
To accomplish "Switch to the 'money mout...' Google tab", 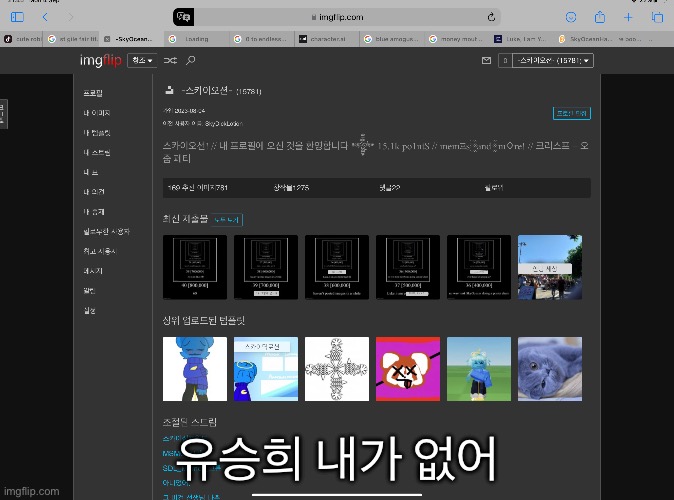I will tap(457, 39).
